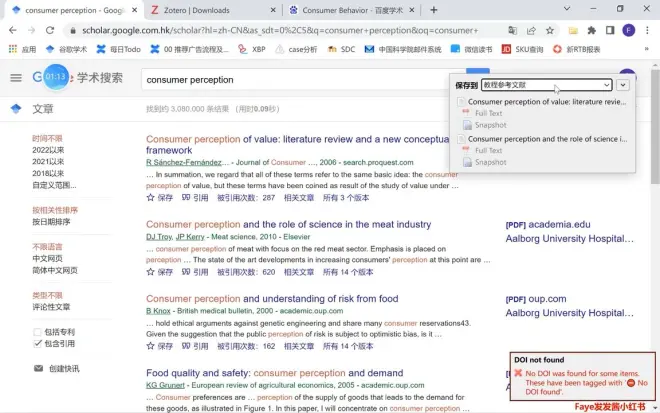660x413 pixels.
Task: Open tab search dropdown arrow
Action: (567, 8)
